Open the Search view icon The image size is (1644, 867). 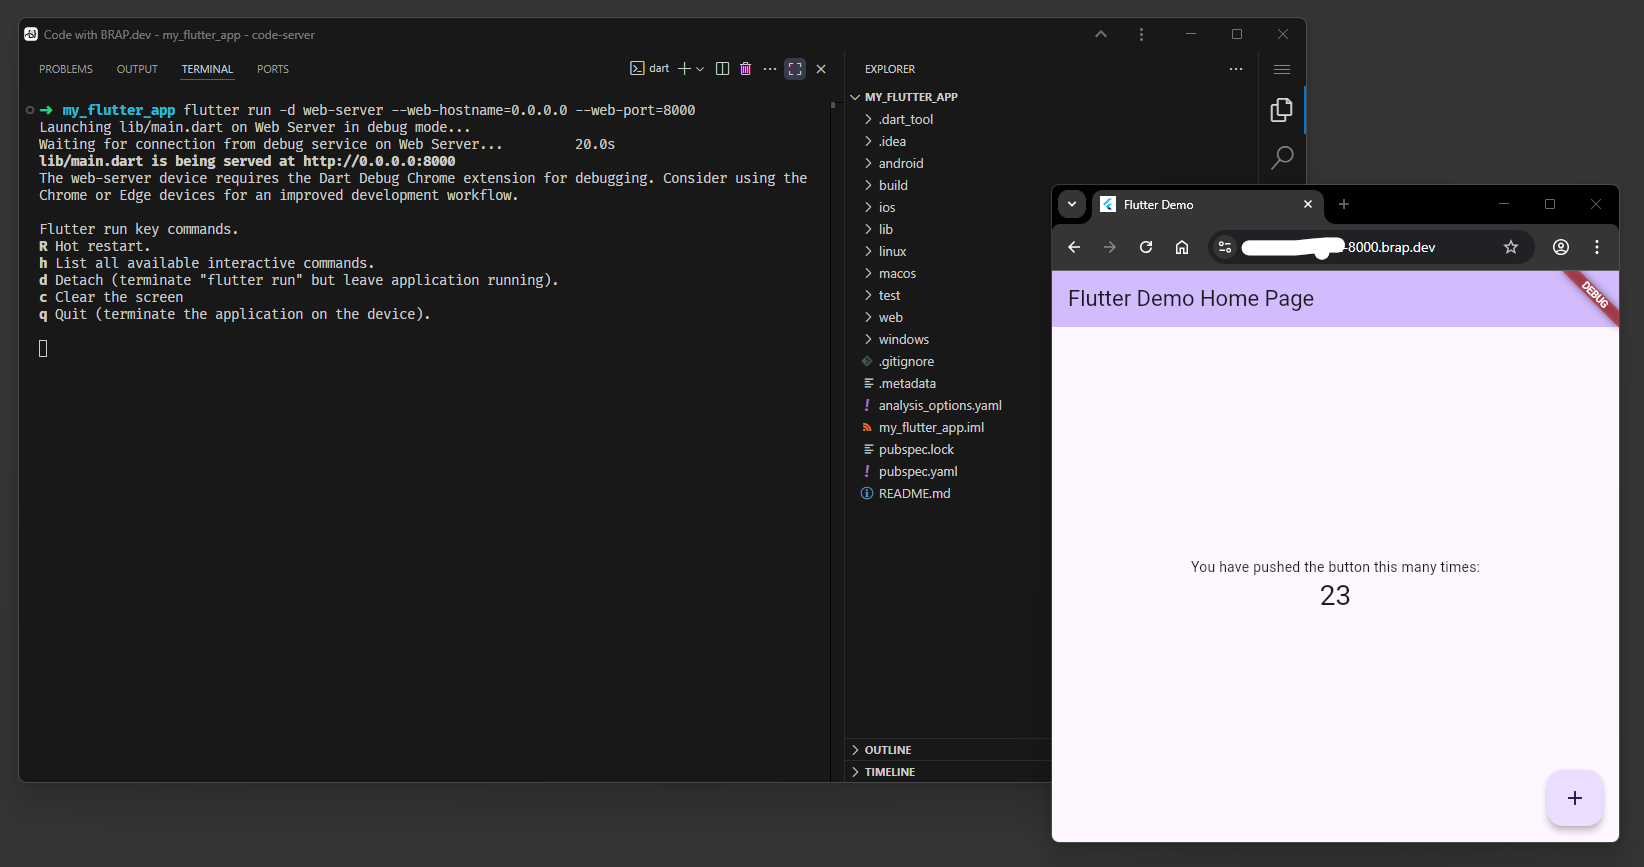[x=1281, y=158]
